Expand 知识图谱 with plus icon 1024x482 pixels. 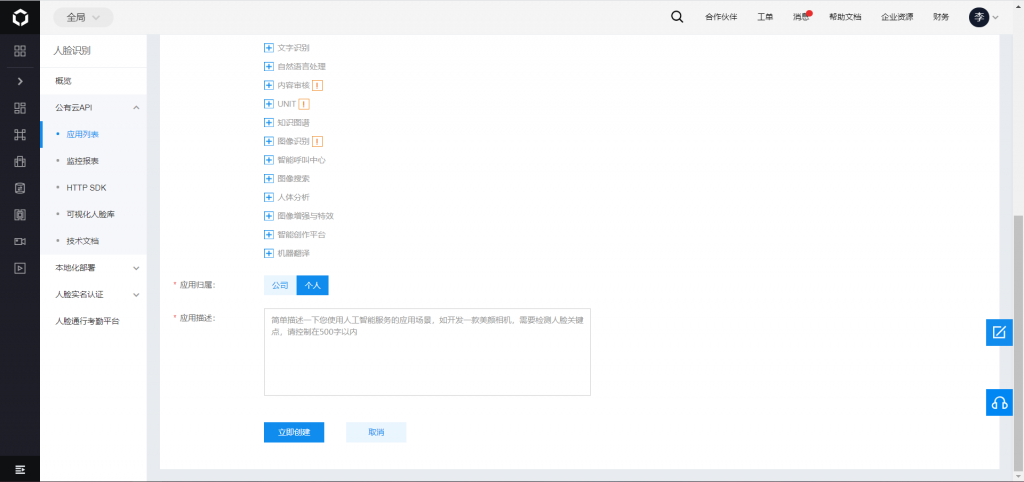pos(268,122)
